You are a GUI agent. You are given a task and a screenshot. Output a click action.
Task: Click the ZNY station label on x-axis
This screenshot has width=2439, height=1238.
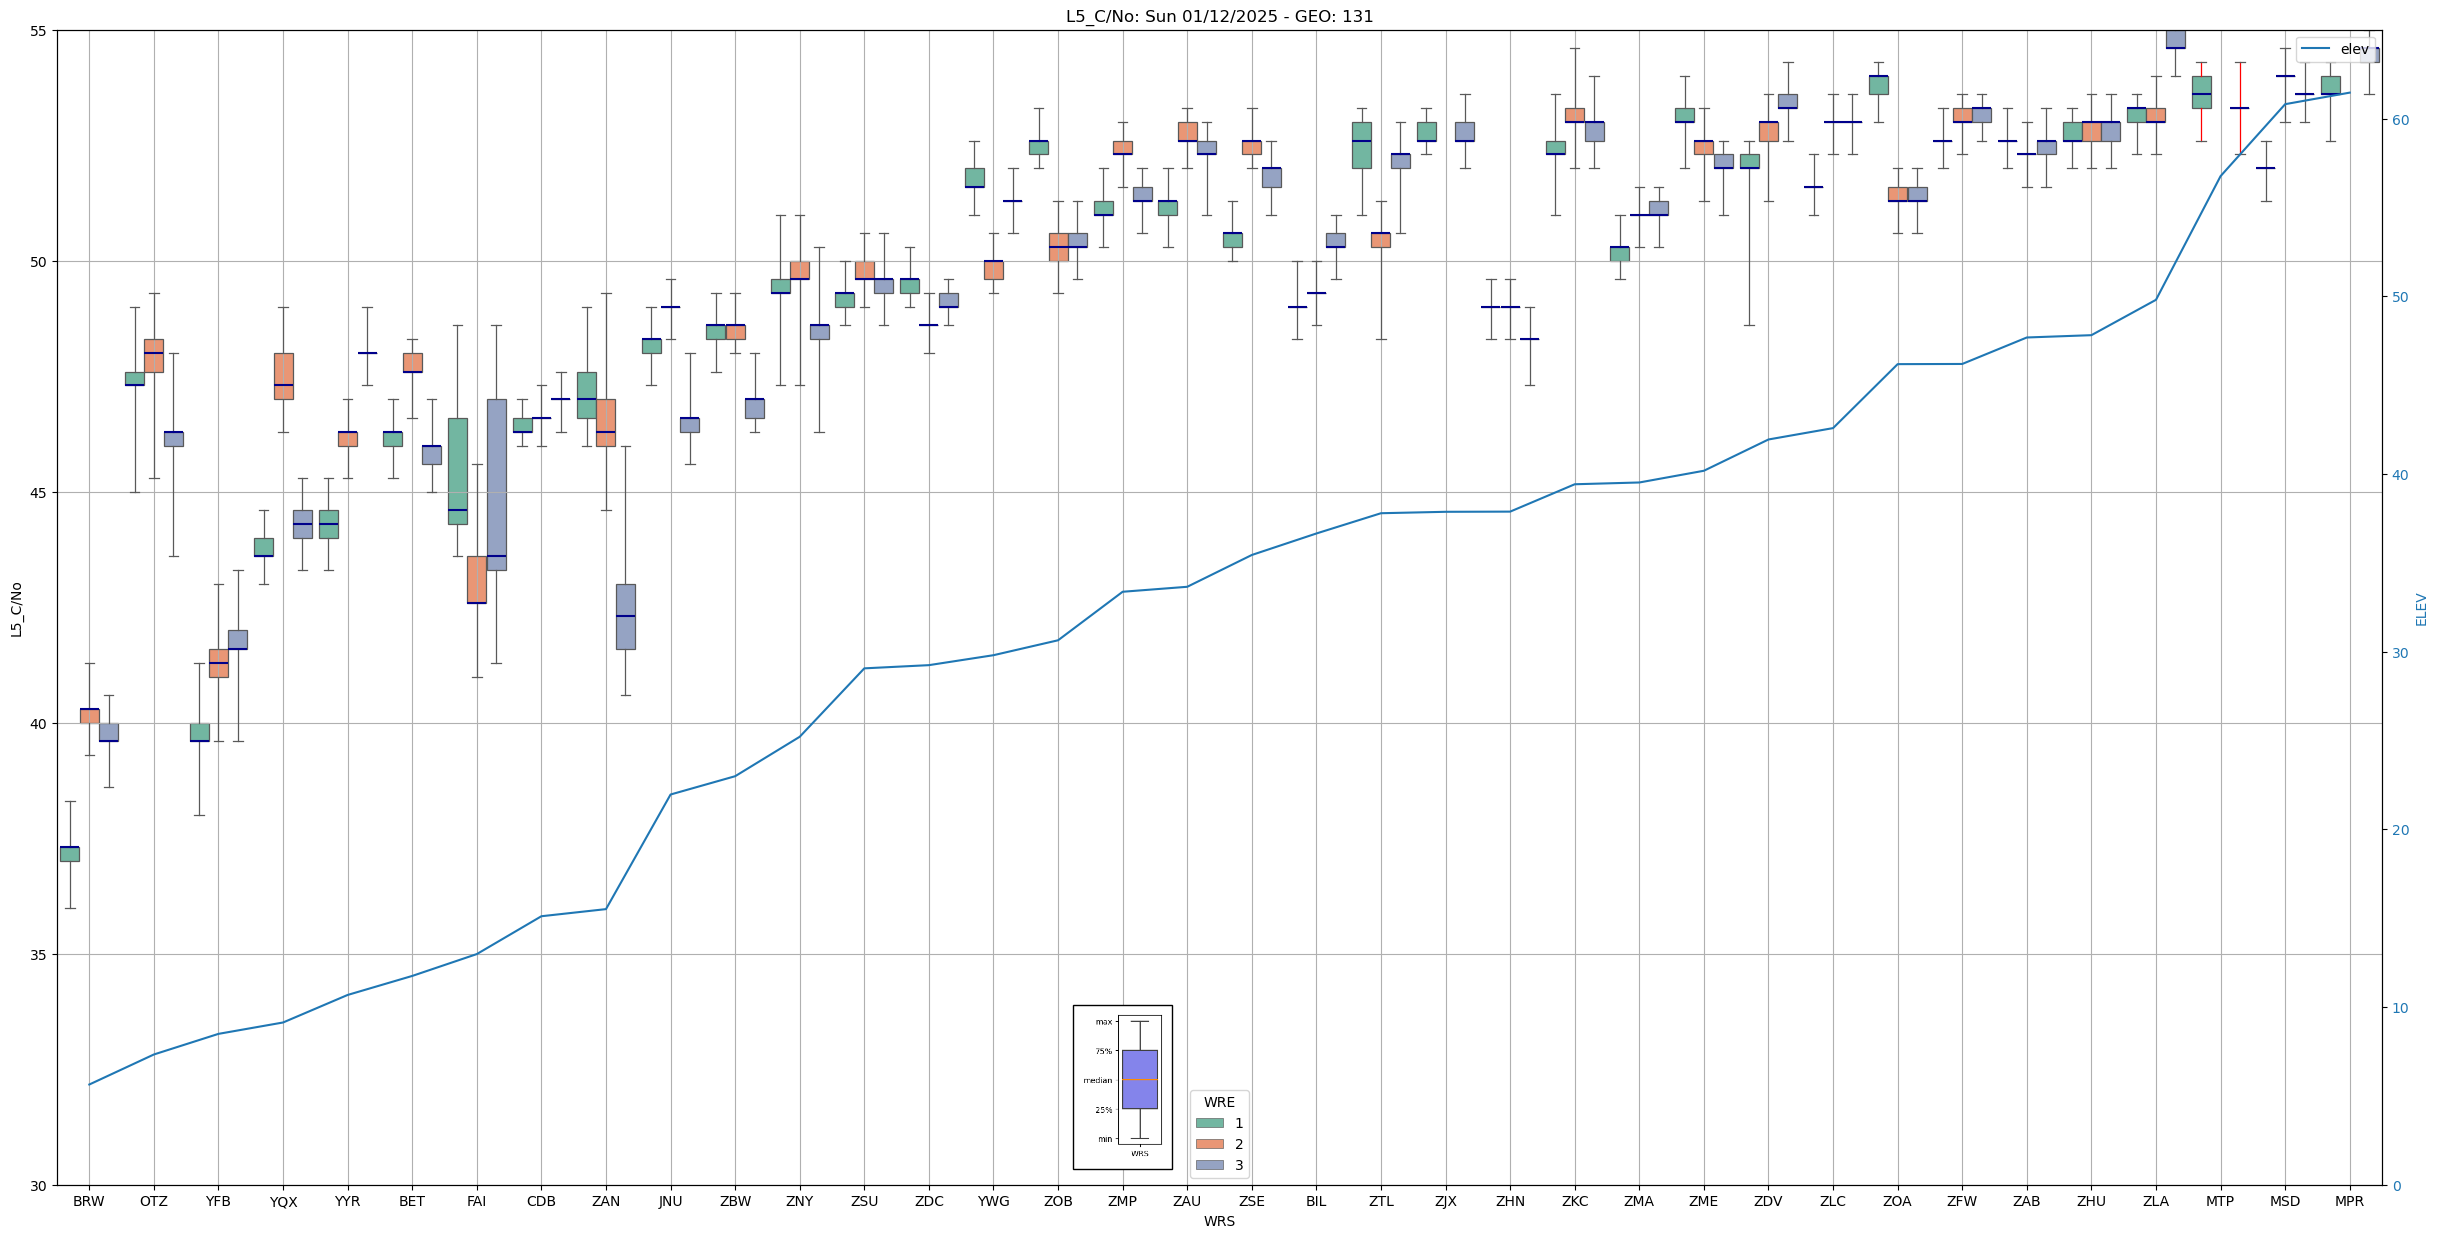coord(799,1201)
